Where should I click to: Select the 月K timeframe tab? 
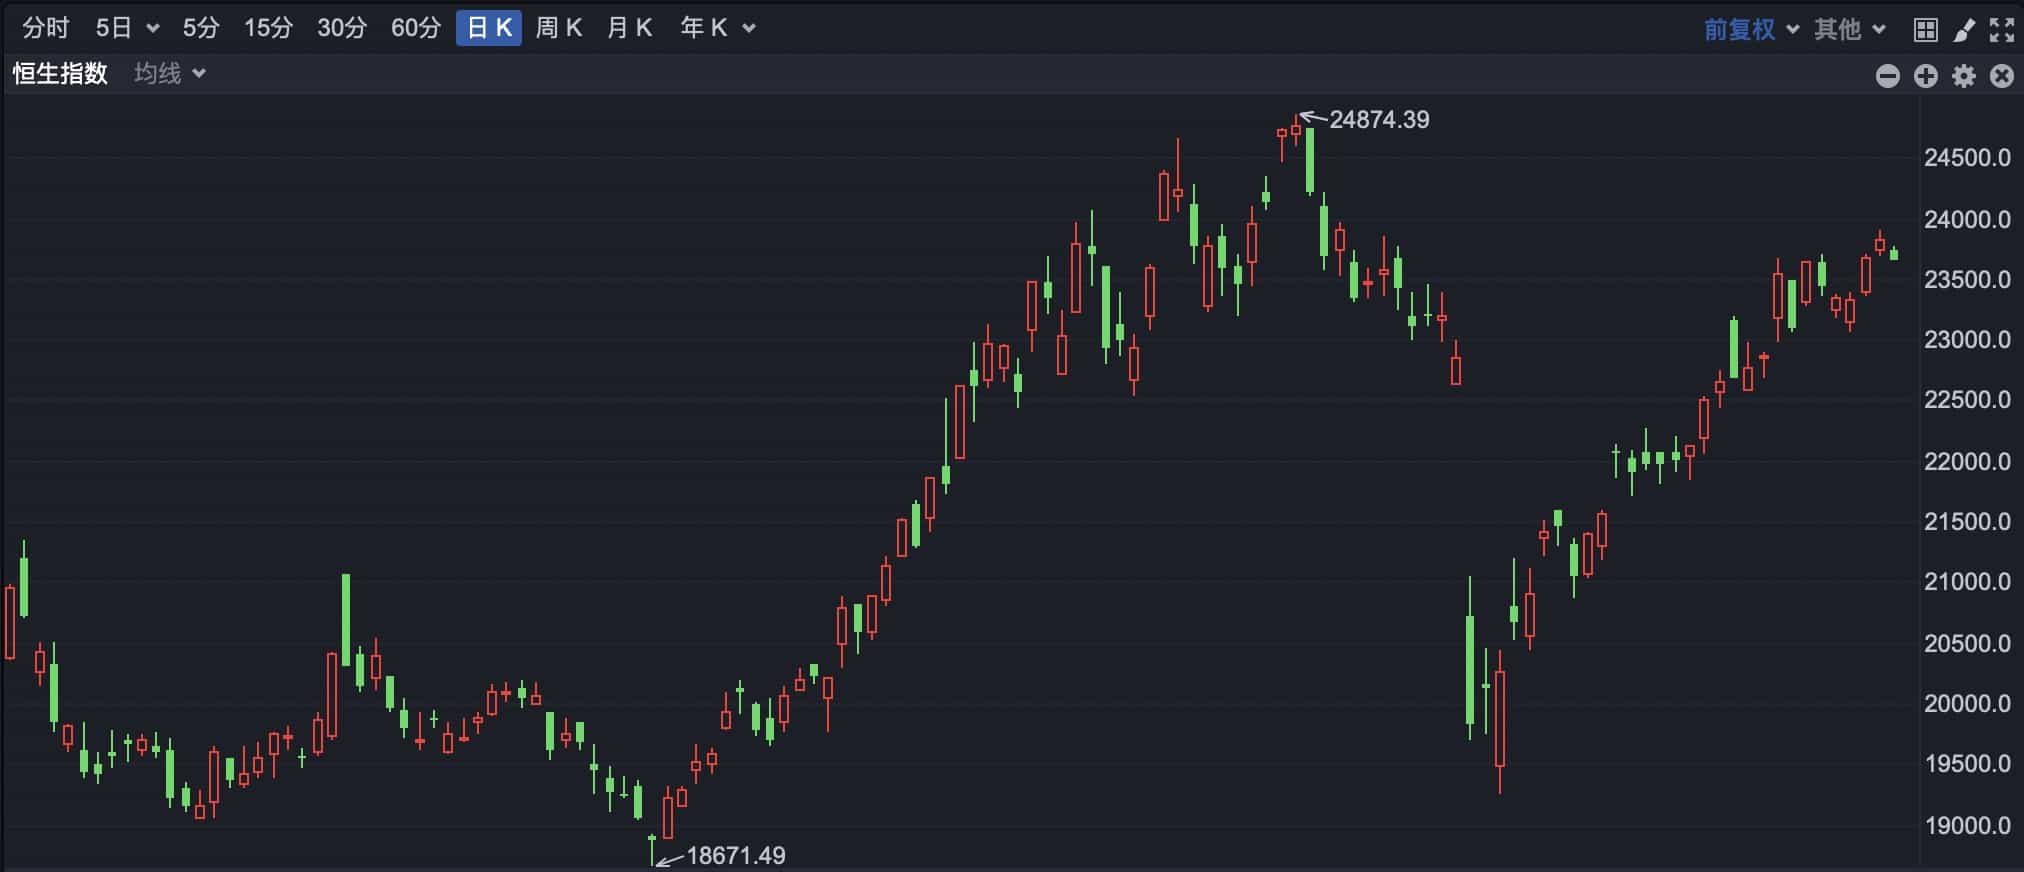629,28
